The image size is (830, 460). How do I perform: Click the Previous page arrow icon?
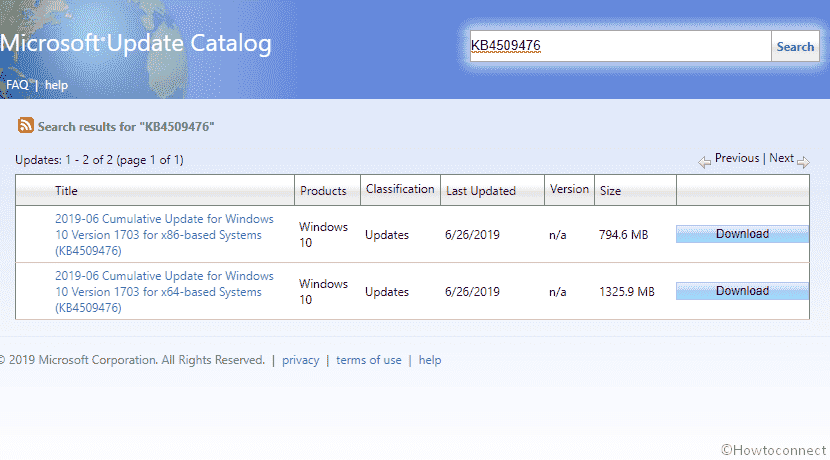705,162
